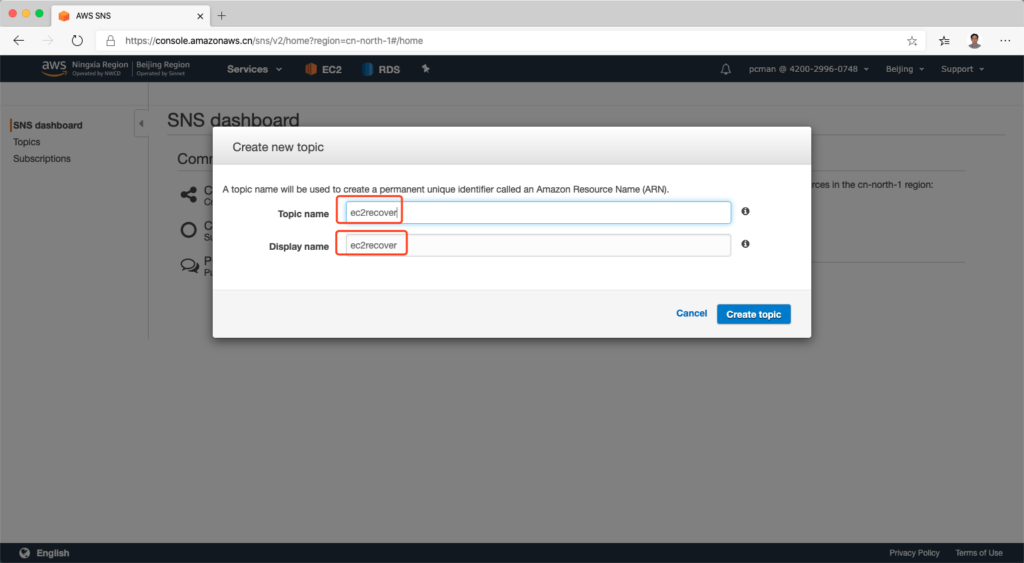This screenshot has height=563, width=1024.
Task: Click the info icon beside Topic name
Action: pyautogui.click(x=746, y=212)
